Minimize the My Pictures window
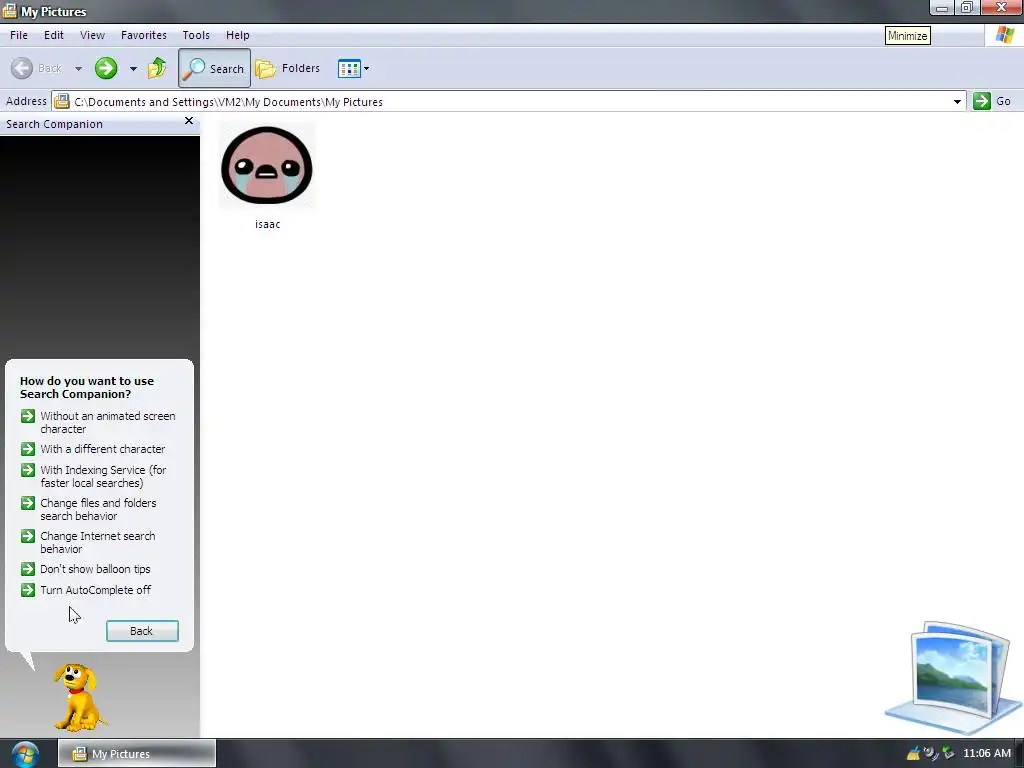1024x768 pixels. [942, 8]
